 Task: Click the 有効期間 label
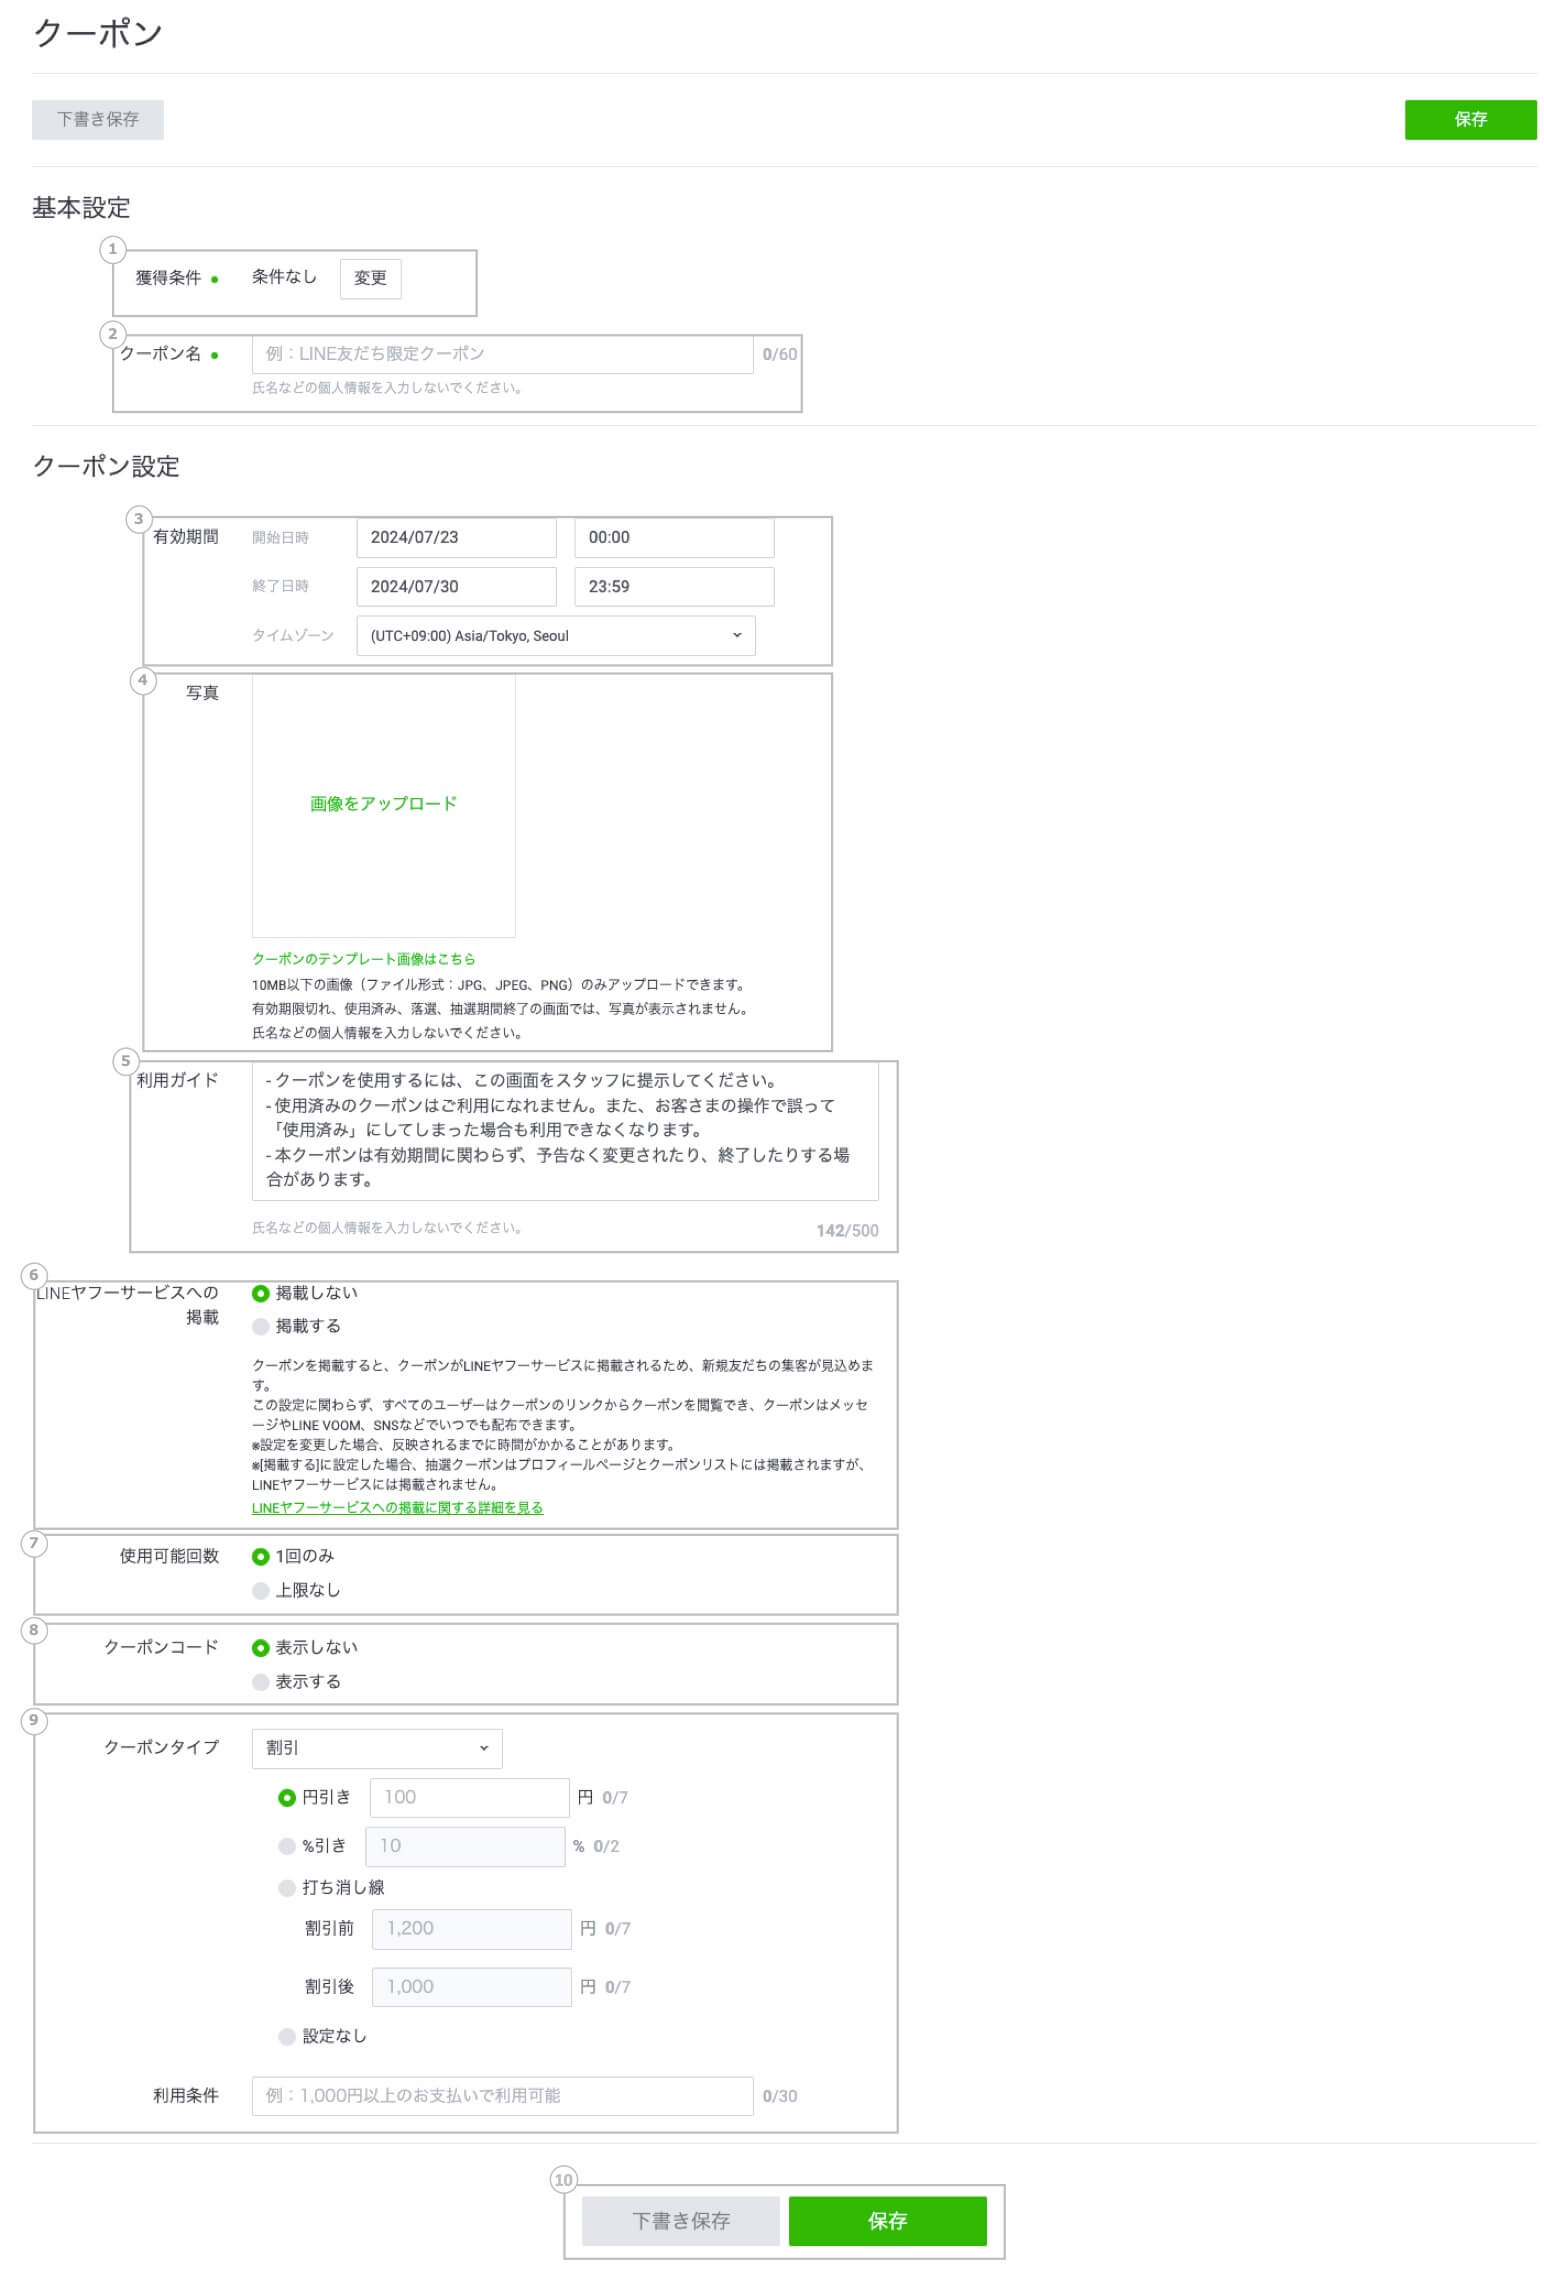pyautogui.click(x=186, y=537)
